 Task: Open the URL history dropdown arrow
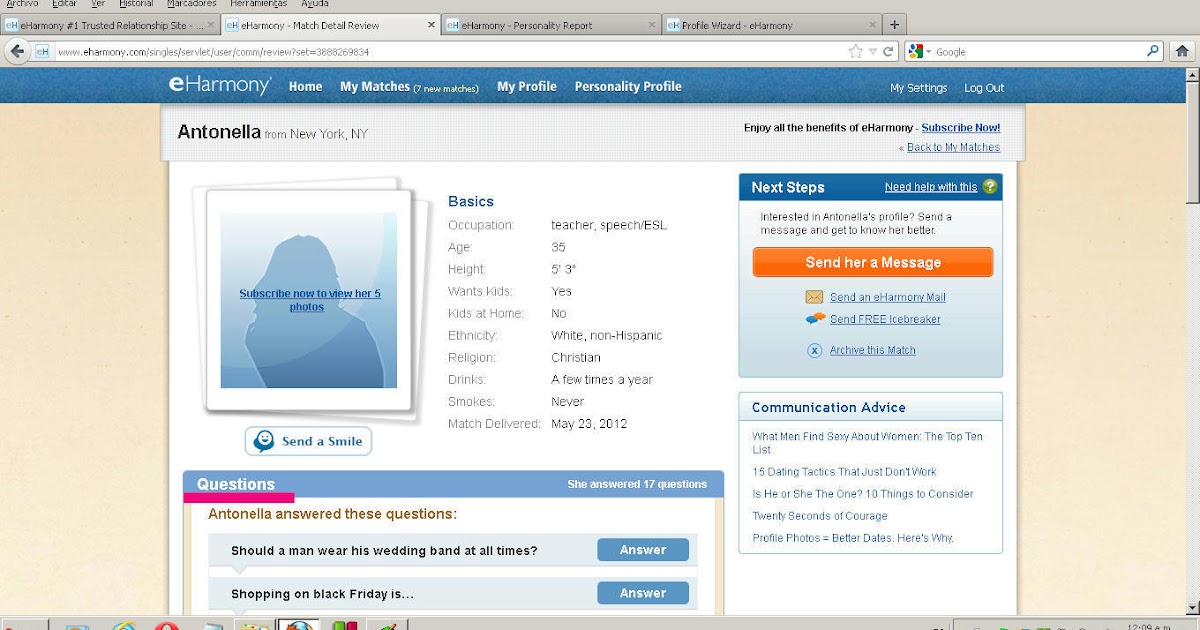point(873,52)
